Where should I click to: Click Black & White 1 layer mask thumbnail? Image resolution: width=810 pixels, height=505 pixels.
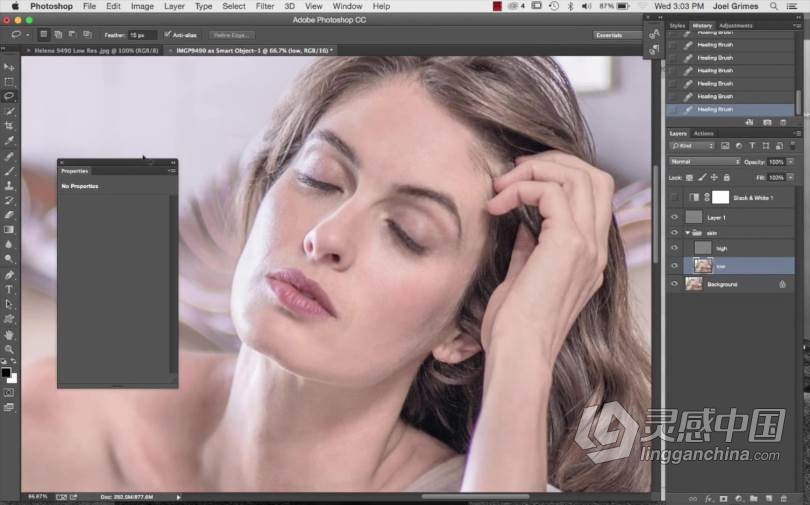720,197
